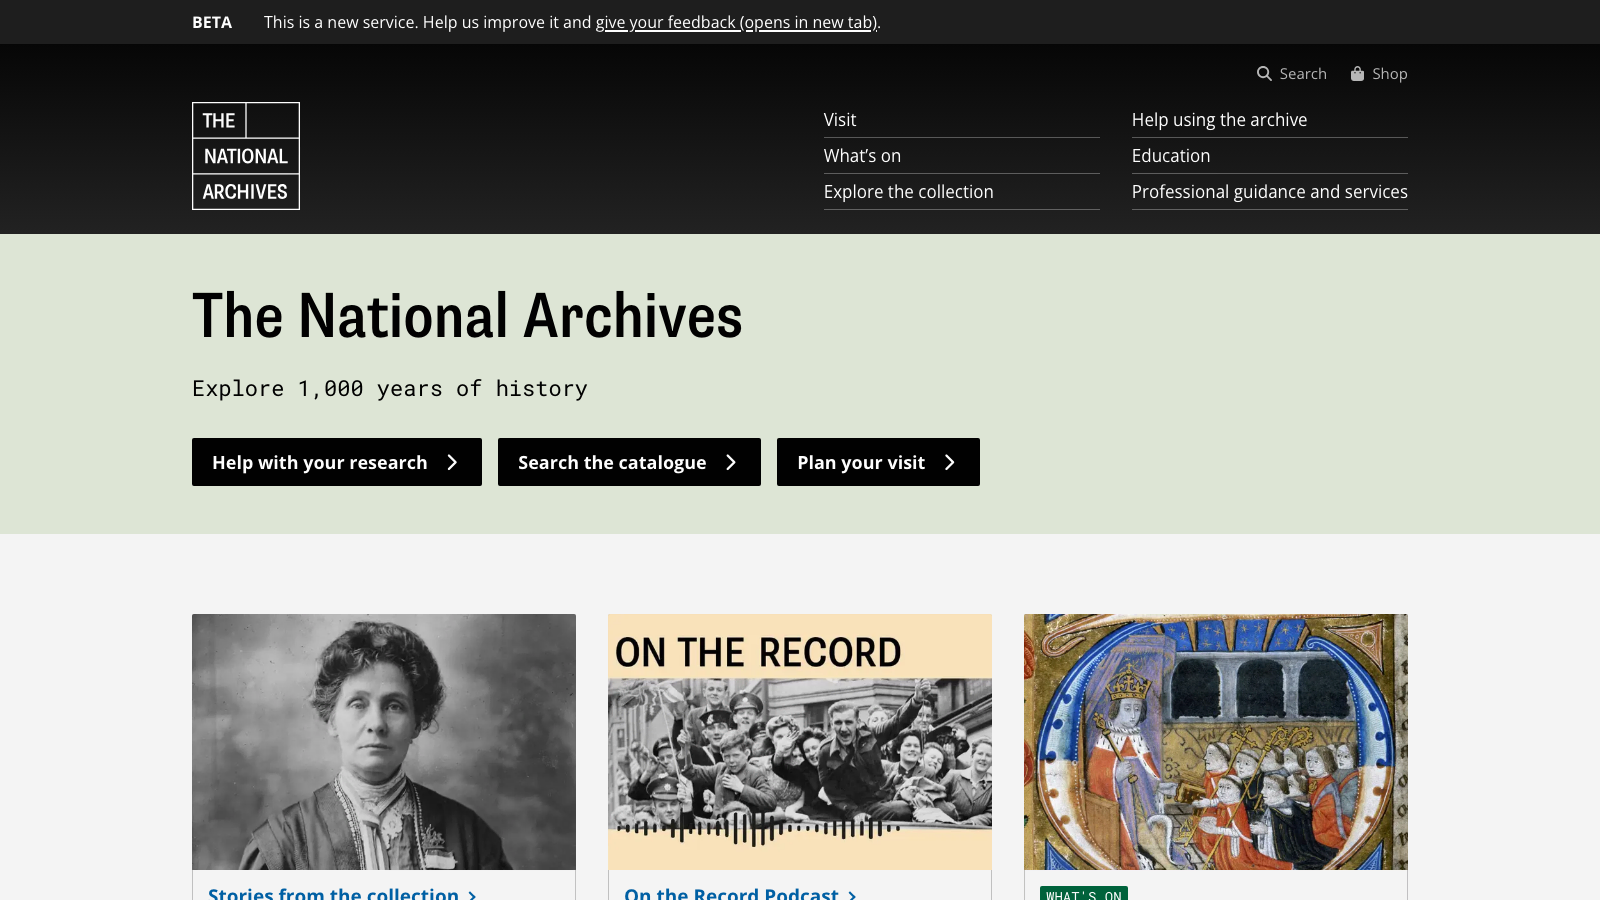Click the arrow next to On the Record Podcast
The height and width of the screenshot is (900, 1600).
(x=850, y=895)
